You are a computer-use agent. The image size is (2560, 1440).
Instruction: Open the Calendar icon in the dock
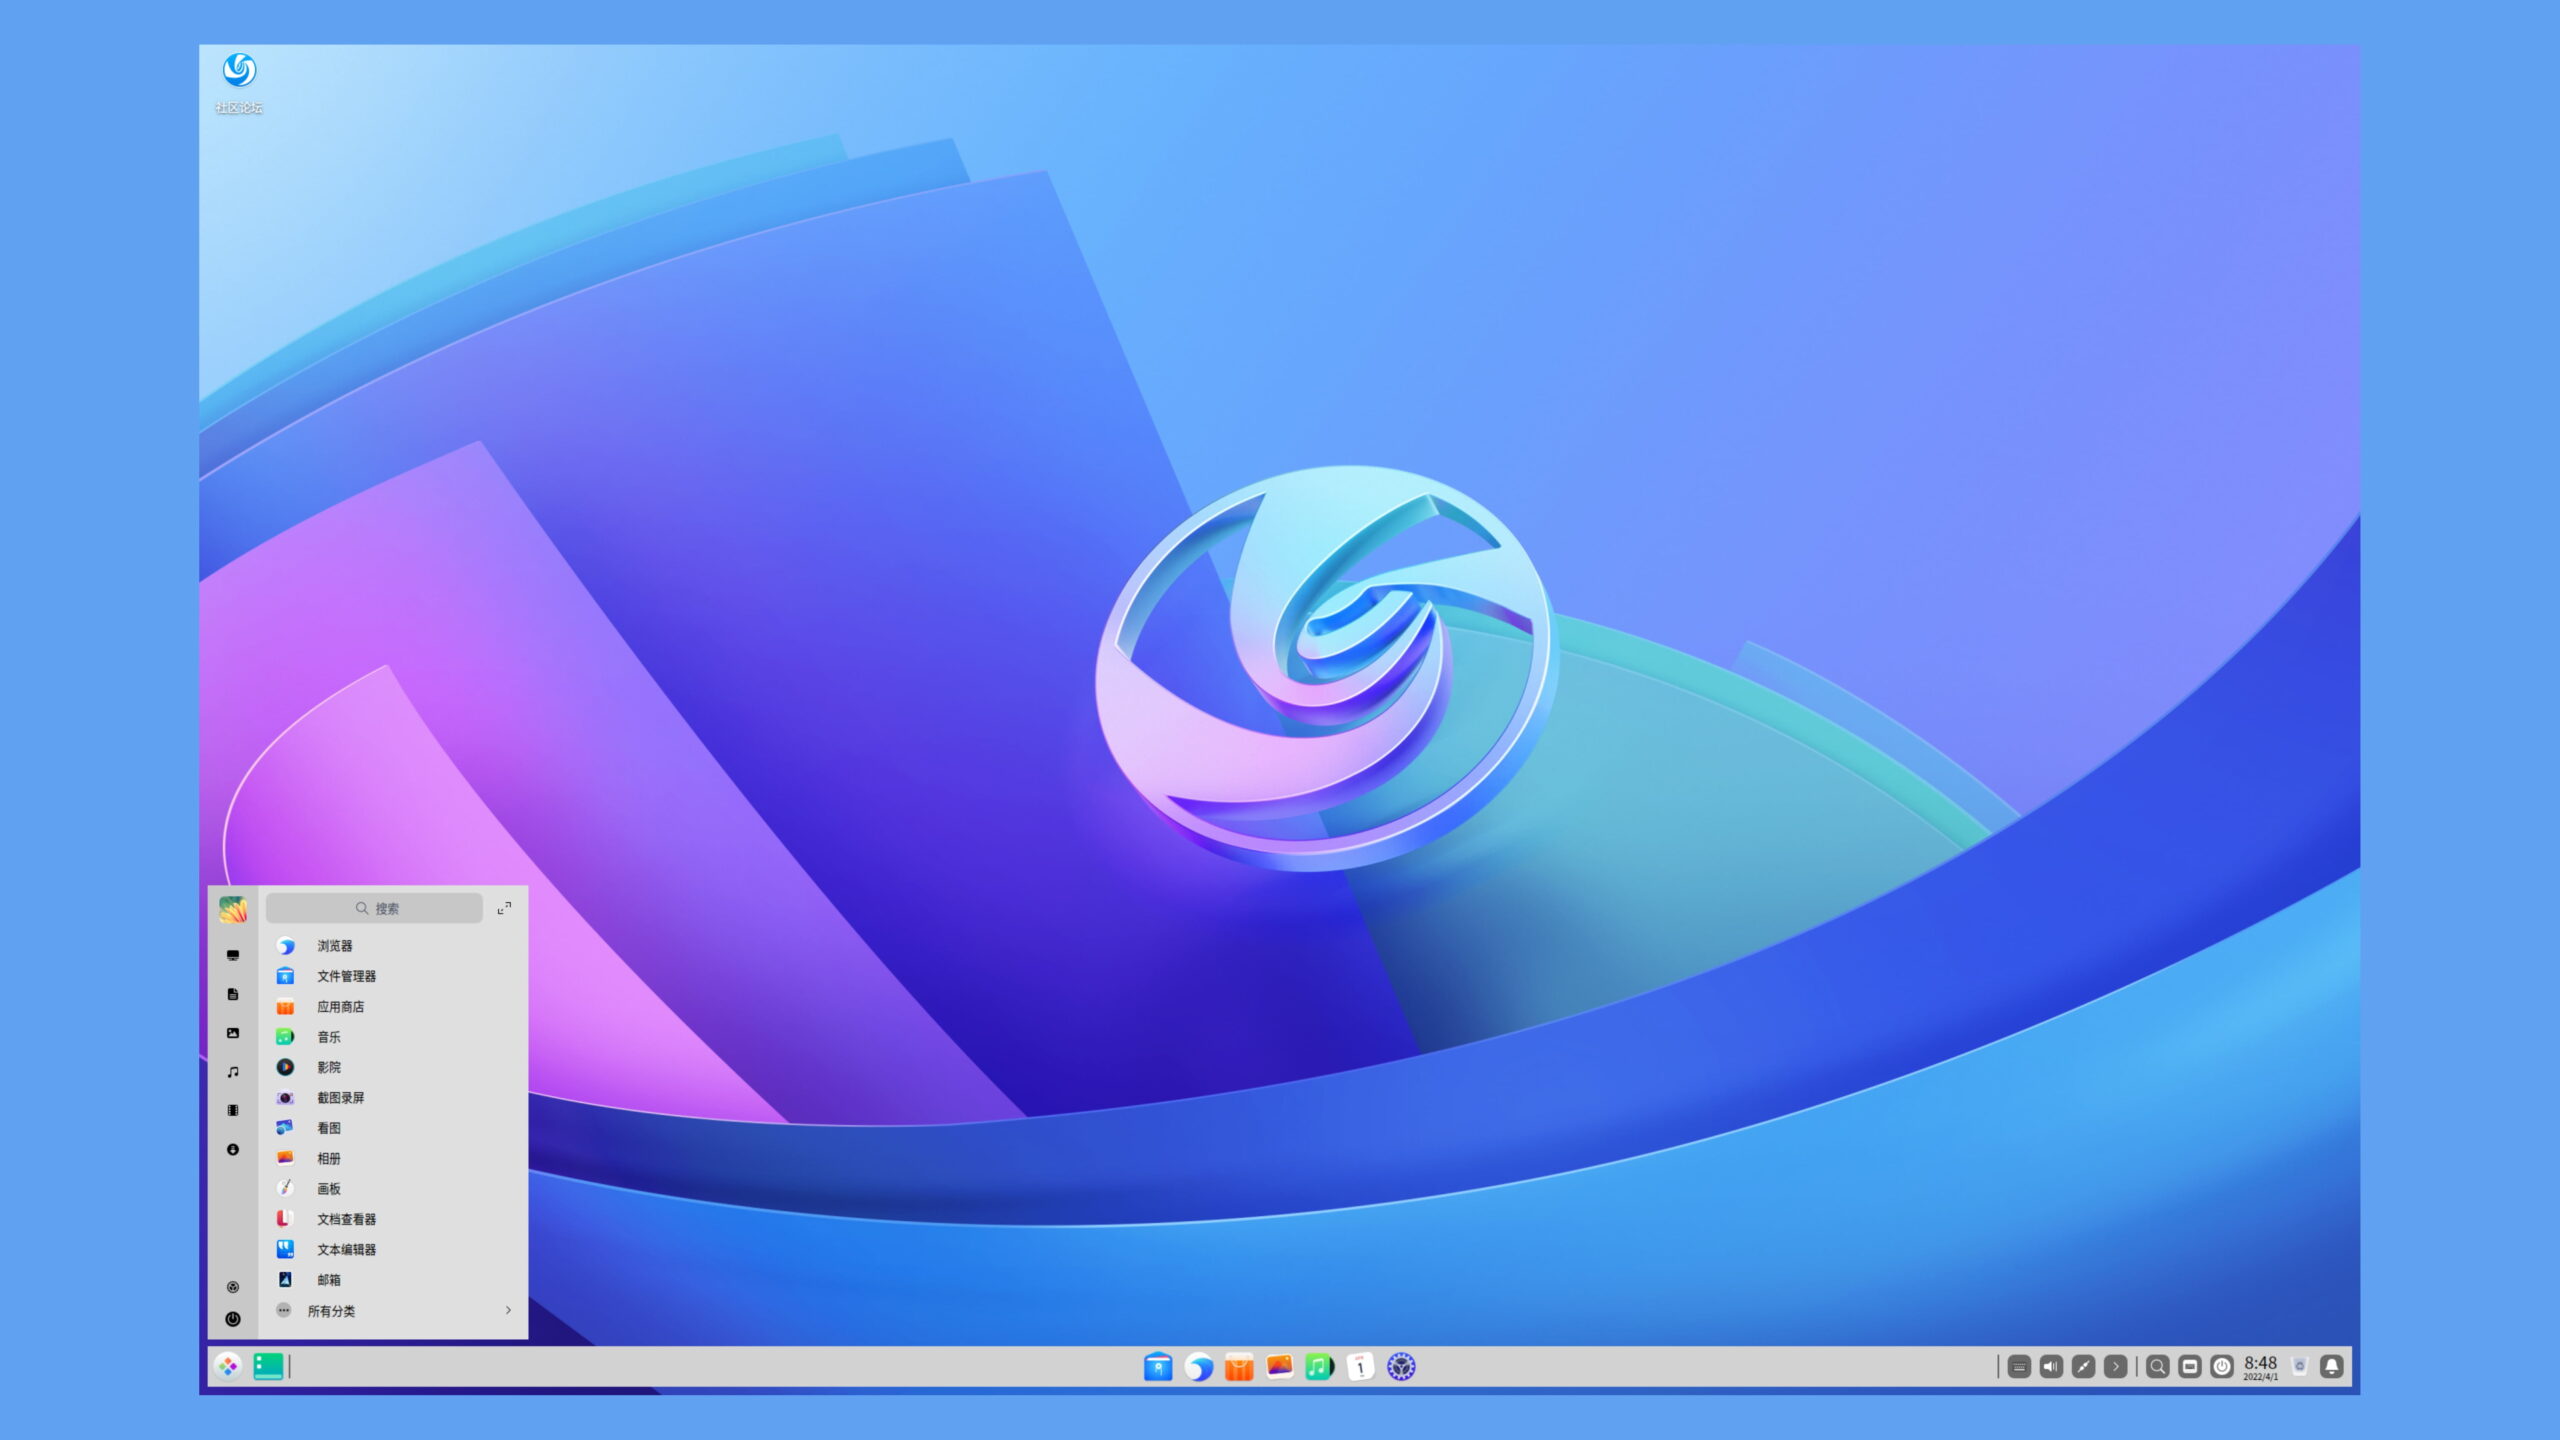1360,1366
